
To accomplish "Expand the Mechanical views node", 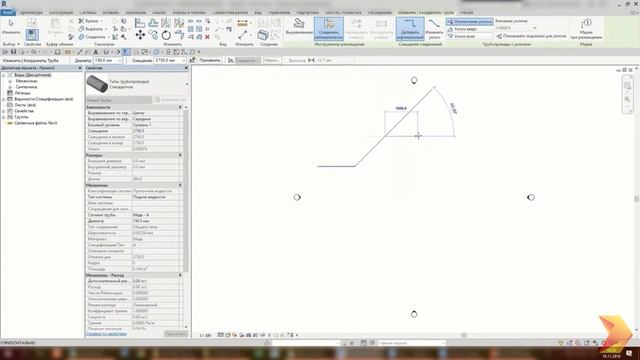I will coord(10,81).
